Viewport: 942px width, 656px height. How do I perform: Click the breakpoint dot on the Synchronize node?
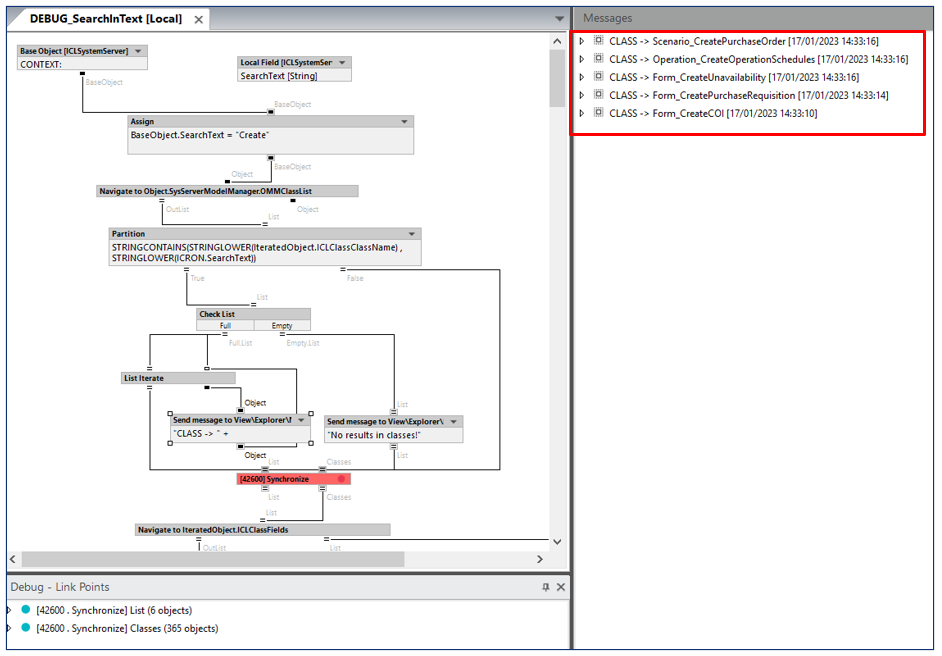341,479
